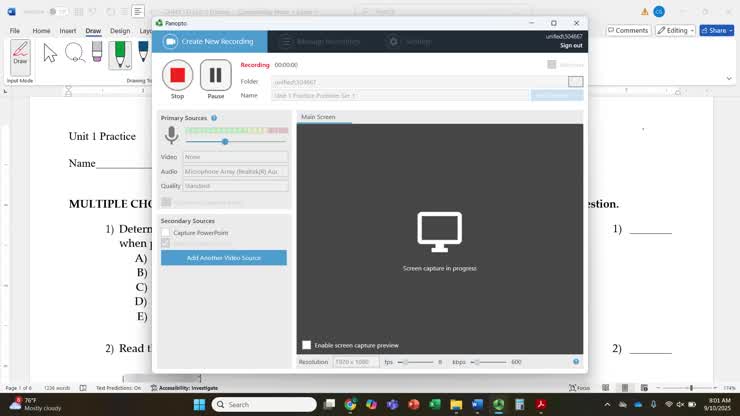740x416 pixels.
Task: Pause the current recording
Action: pos(215,75)
